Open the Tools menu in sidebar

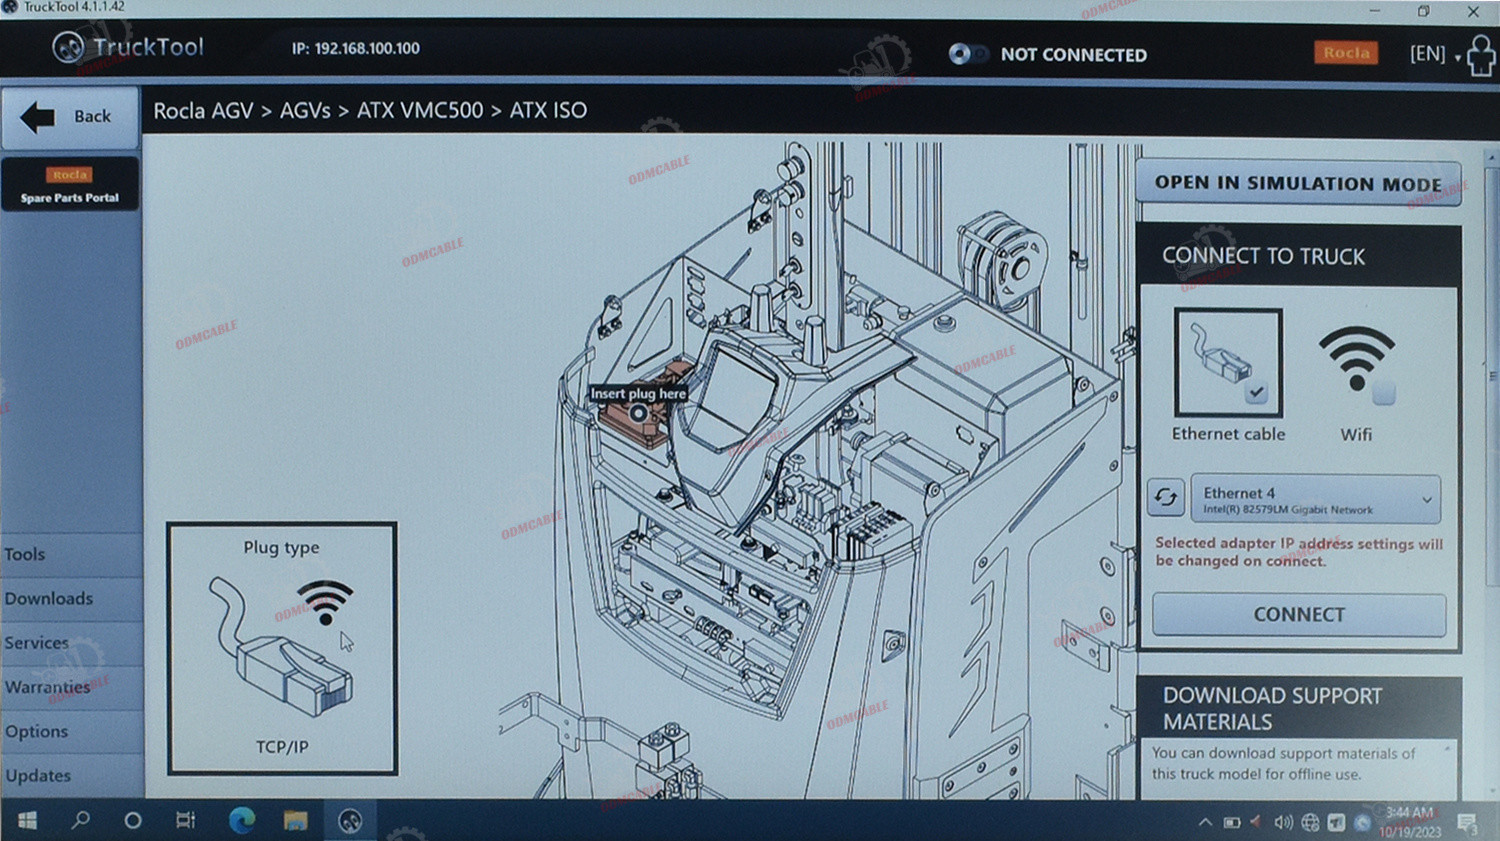71,554
